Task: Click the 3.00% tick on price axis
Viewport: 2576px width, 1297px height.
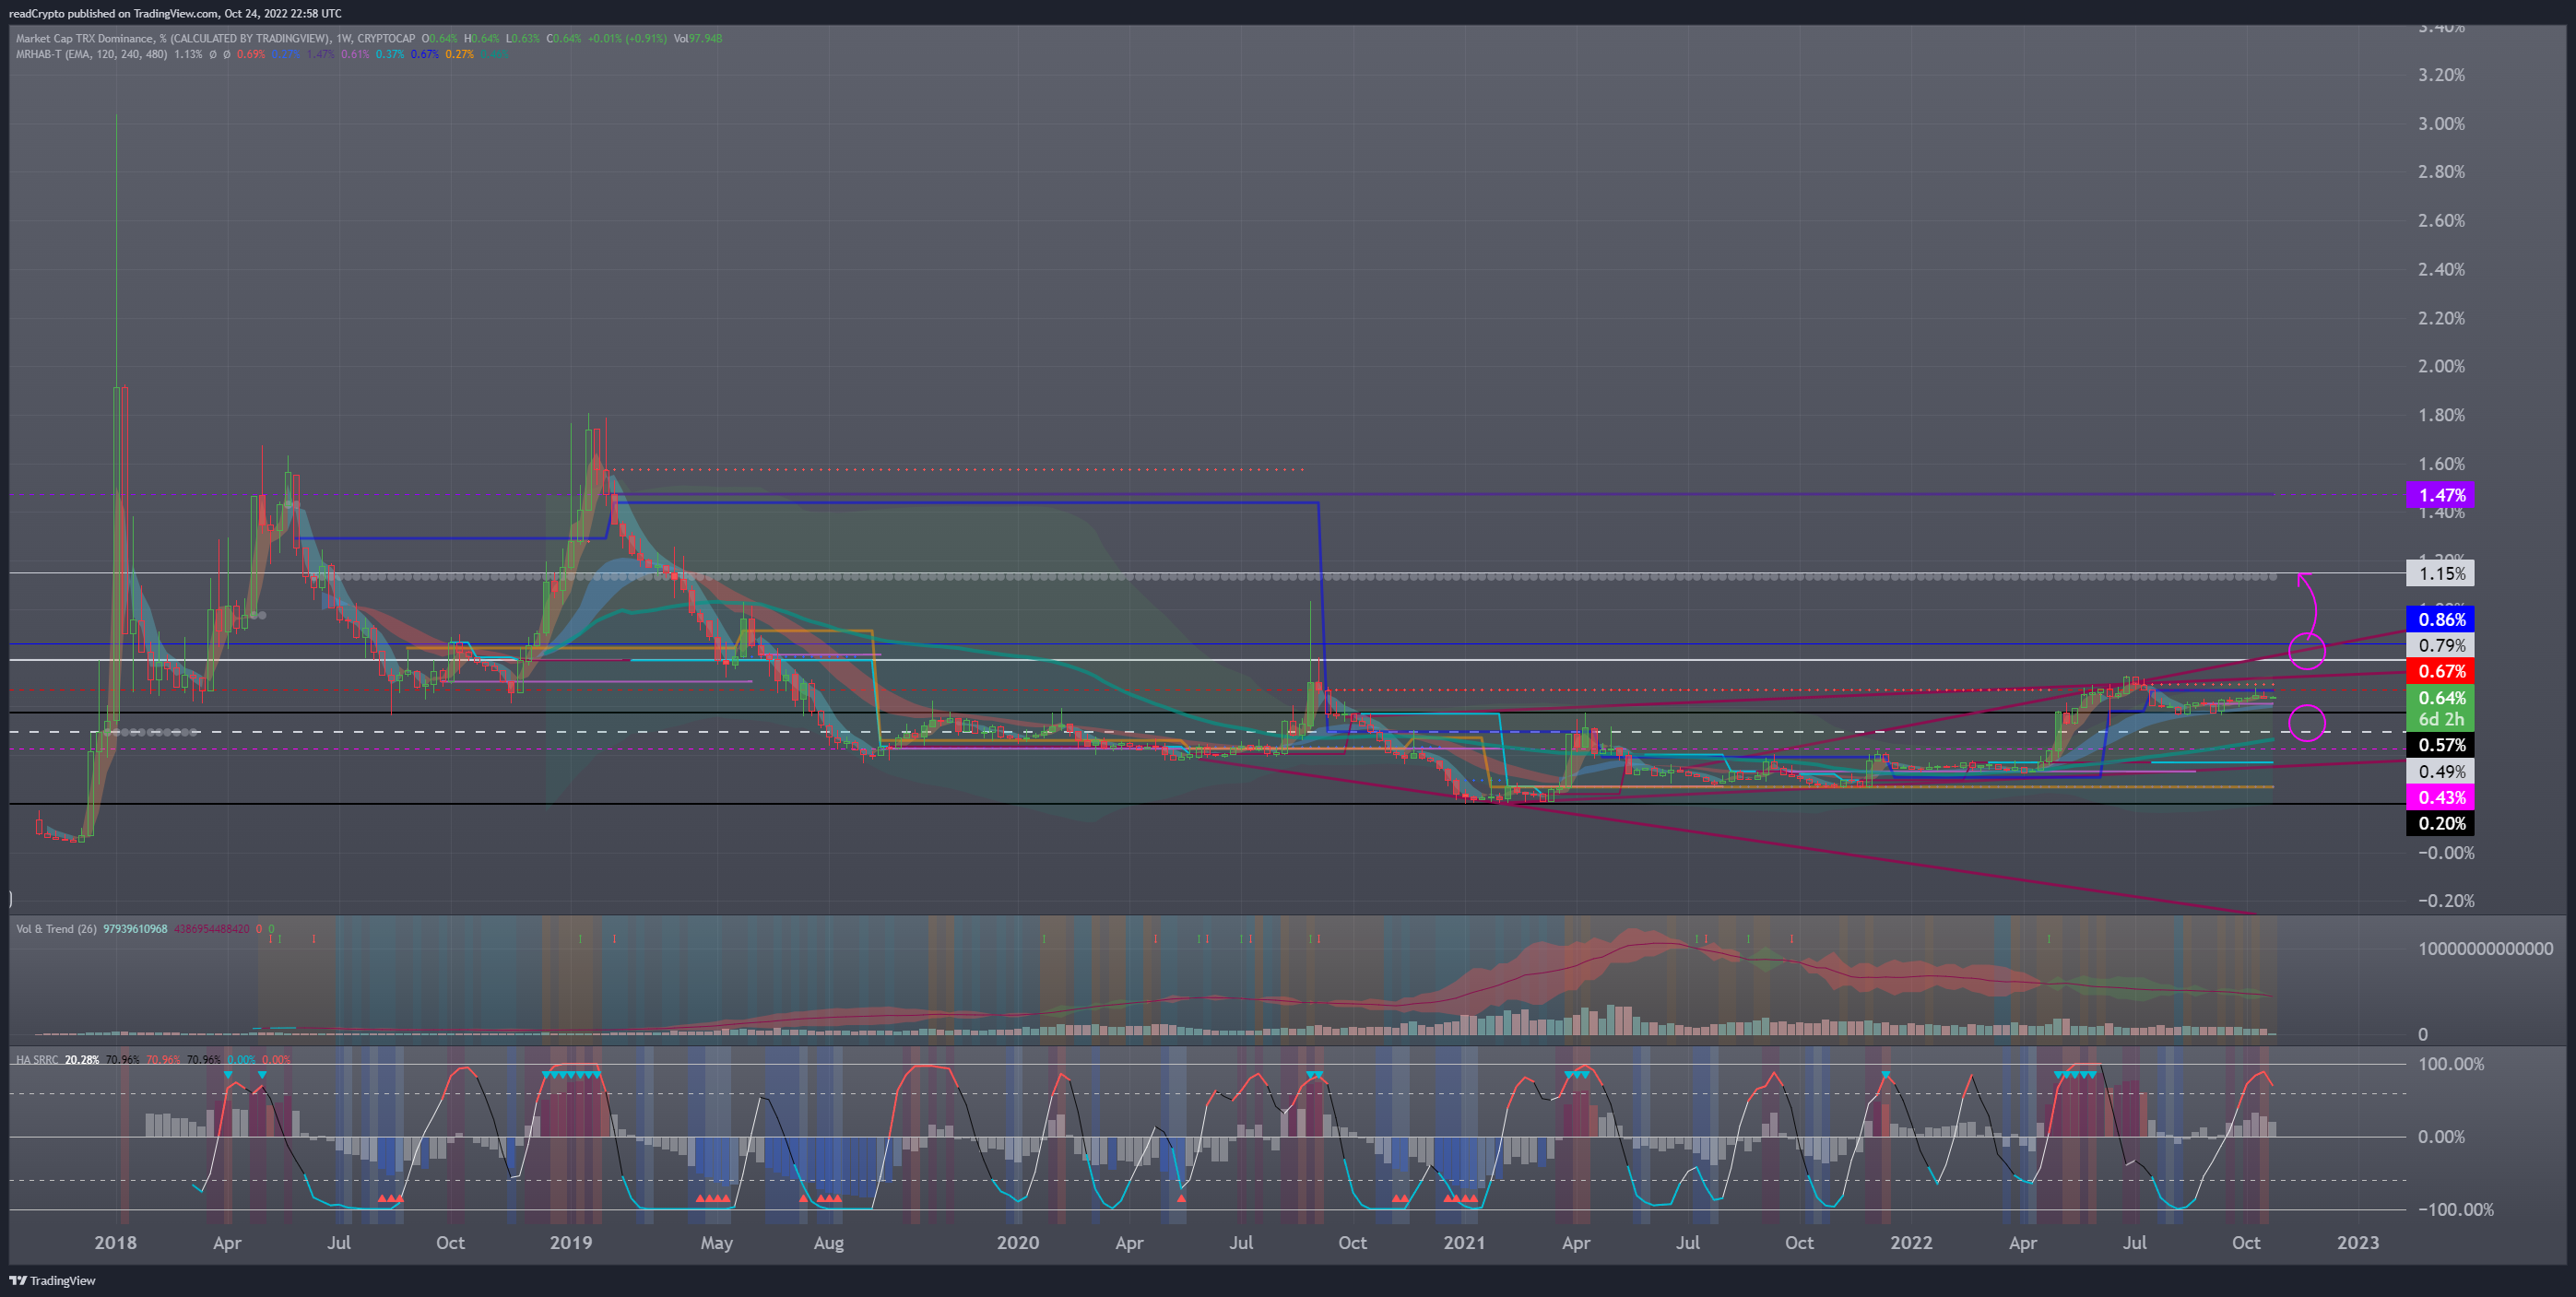Action: point(2441,124)
